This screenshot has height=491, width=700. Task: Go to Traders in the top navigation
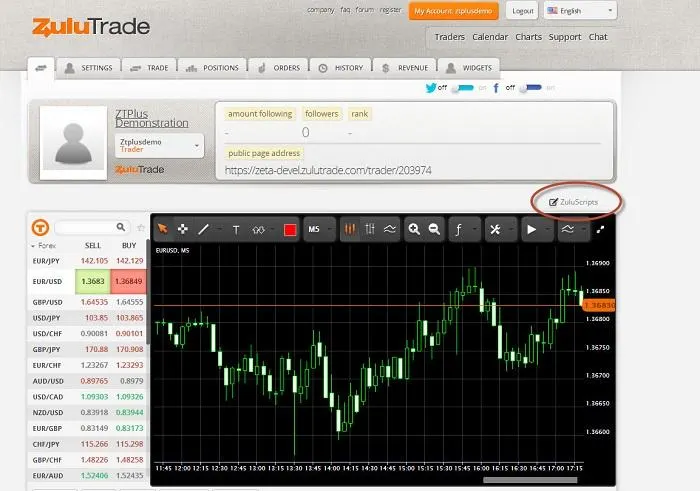pyautogui.click(x=450, y=37)
